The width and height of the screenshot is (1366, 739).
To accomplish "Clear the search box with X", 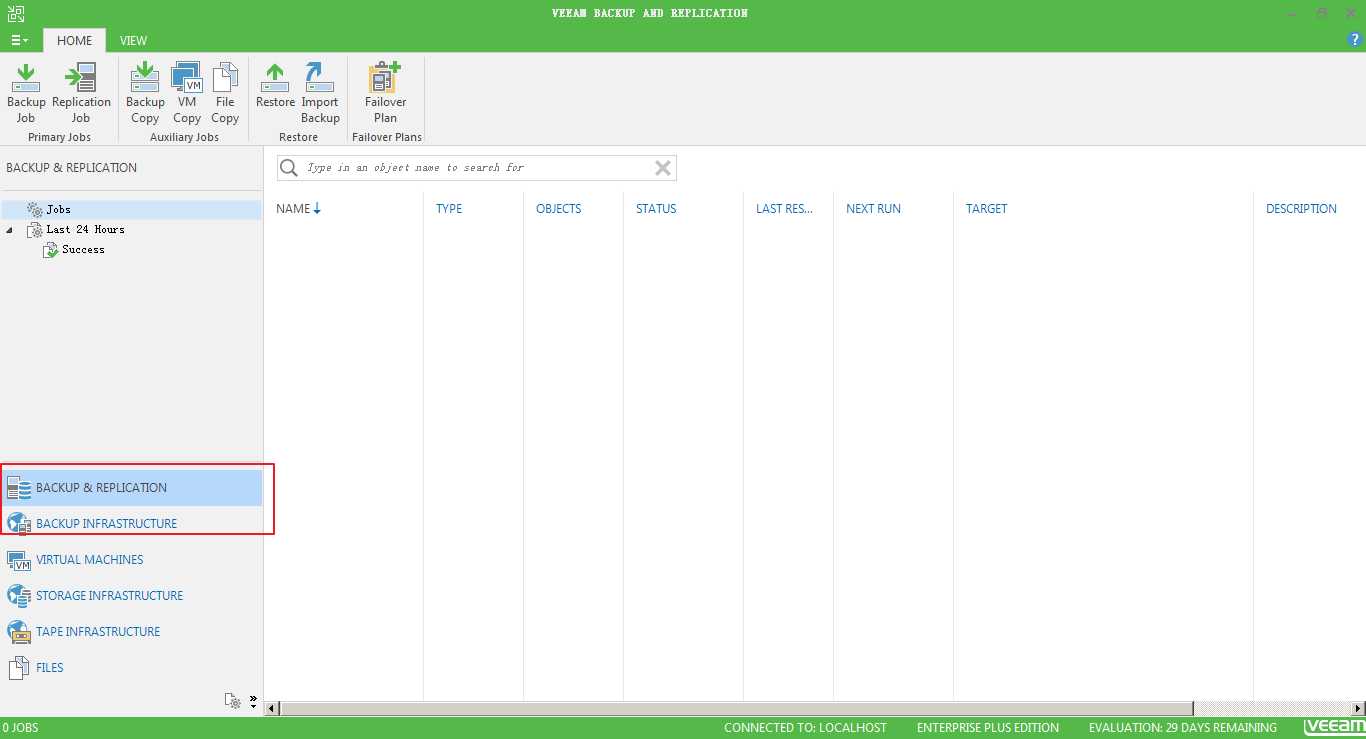I will (x=663, y=168).
